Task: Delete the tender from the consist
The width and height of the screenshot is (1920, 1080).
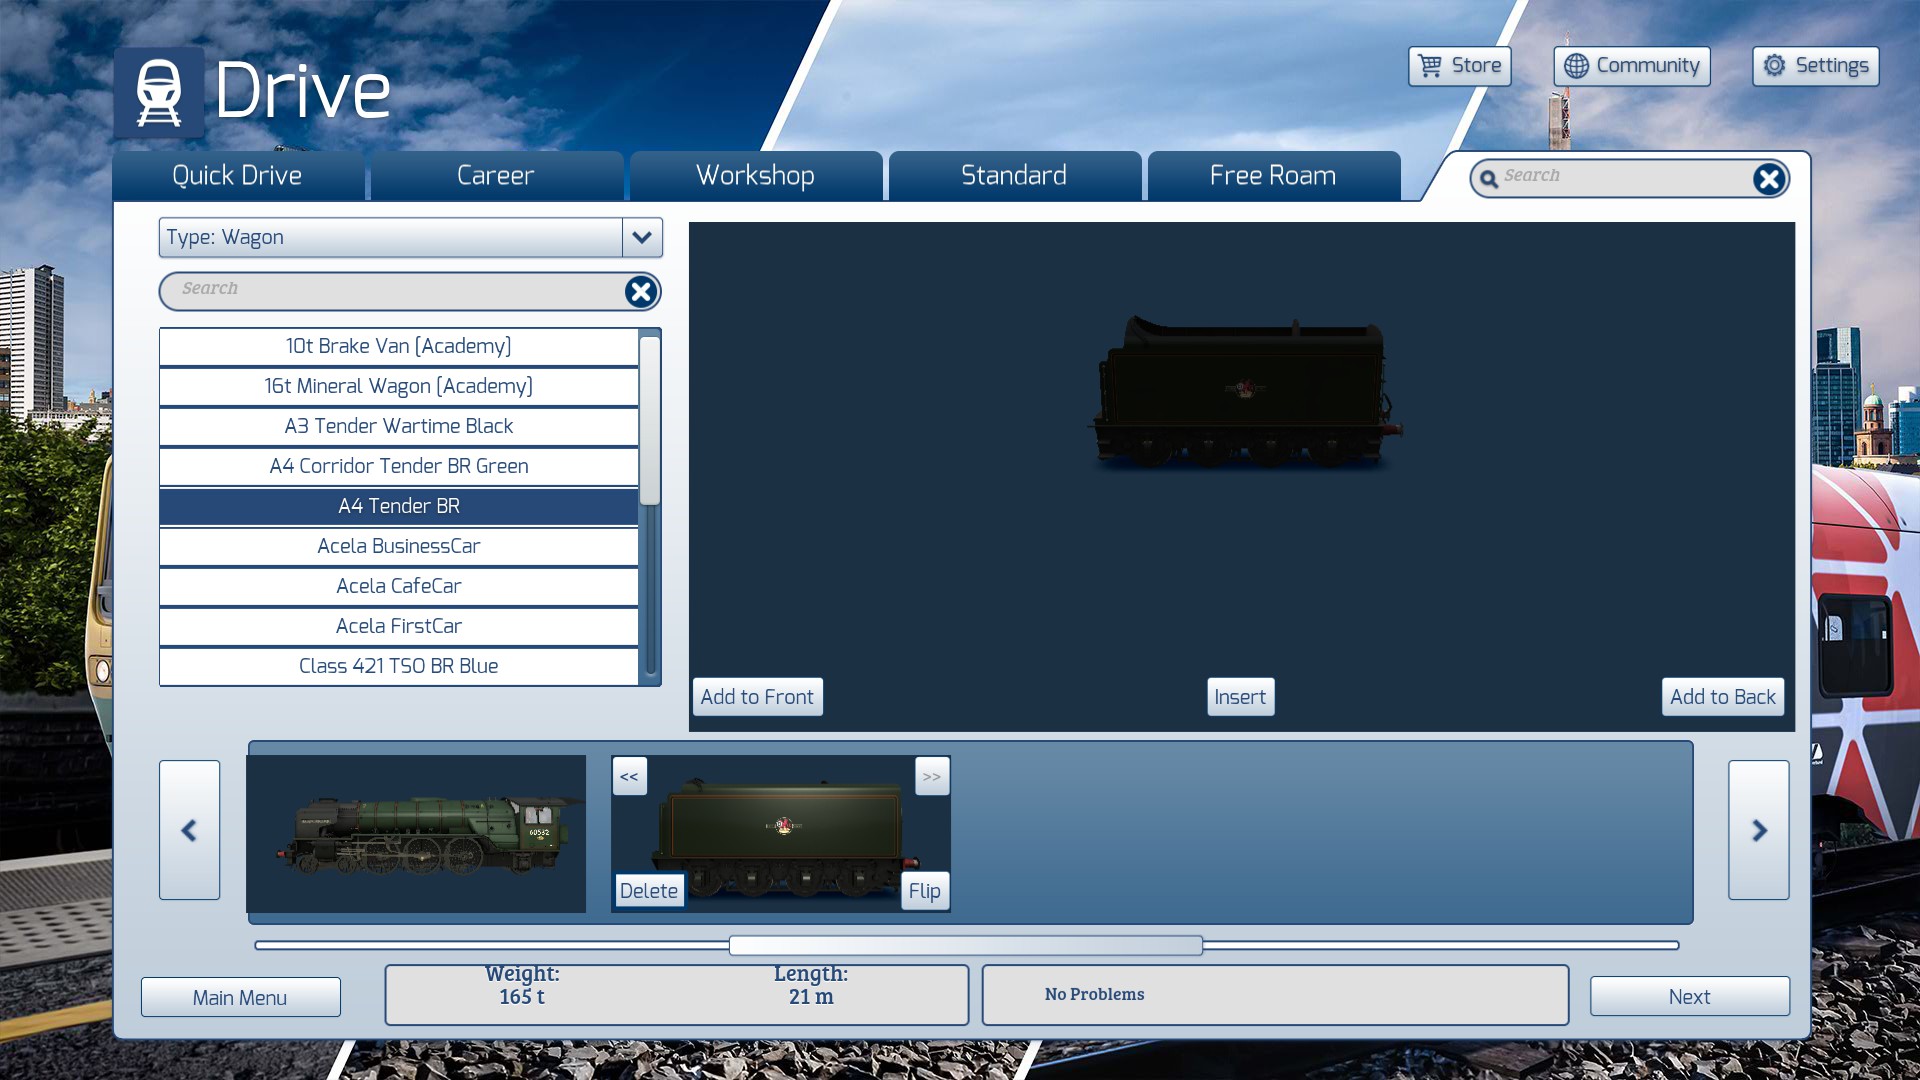Action: click(x=648, y=891)
